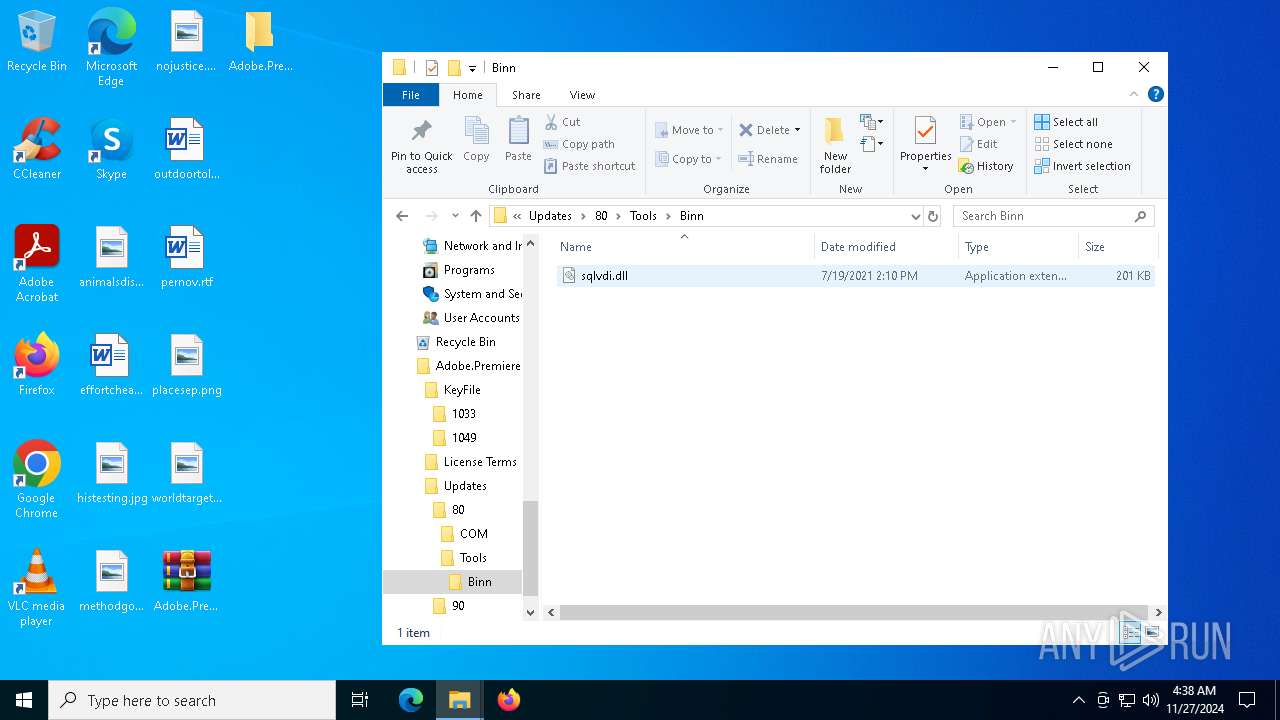Launch Firefox from the taskbar

click(509, 700)
